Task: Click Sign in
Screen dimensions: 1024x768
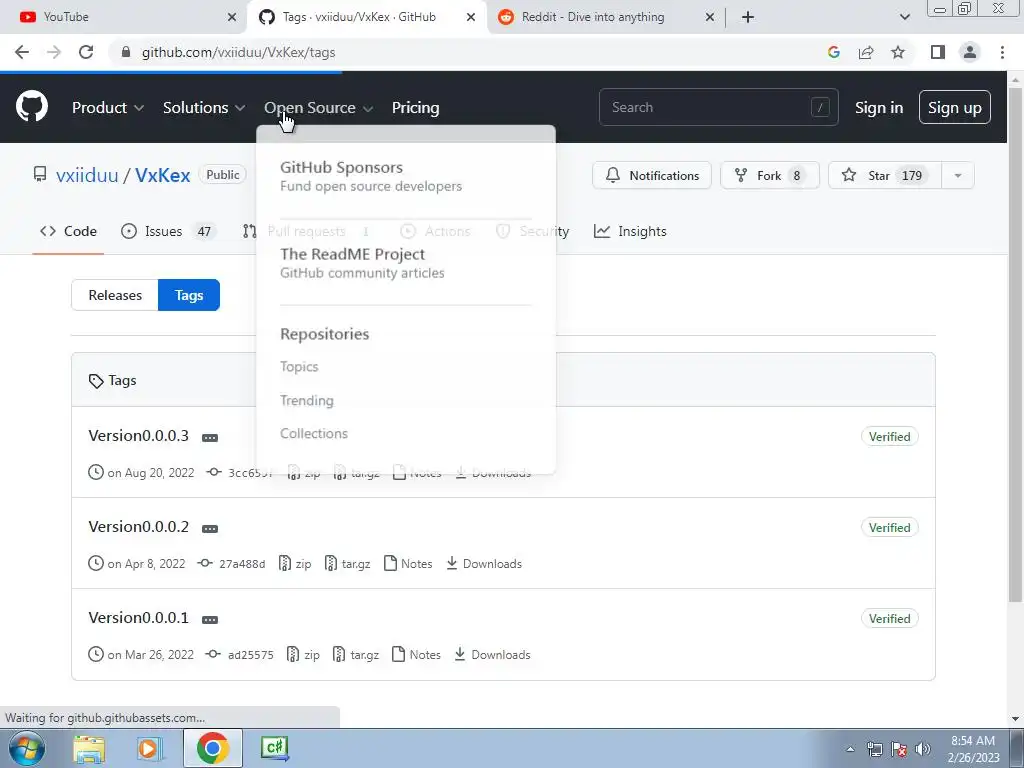Action: click(x=879, y=108)
